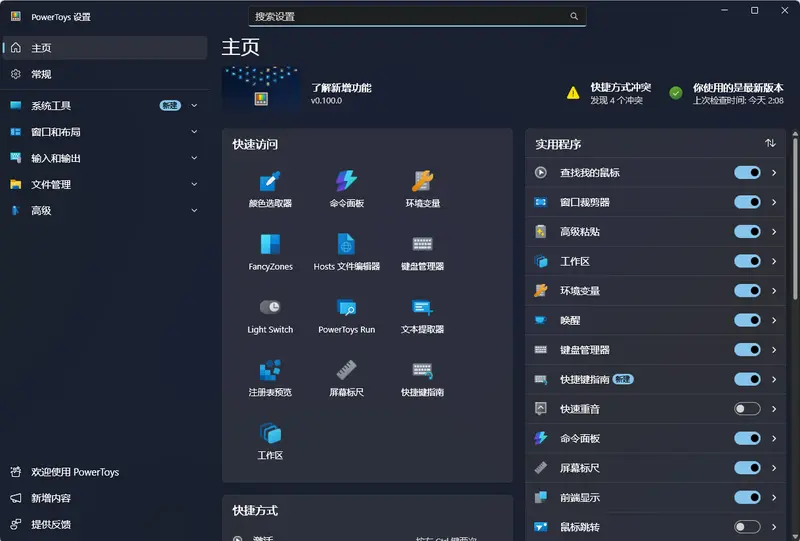Open 欢迎使用 PowerToys page
Viewport: 800px width, 541px height.
[105, 472]
